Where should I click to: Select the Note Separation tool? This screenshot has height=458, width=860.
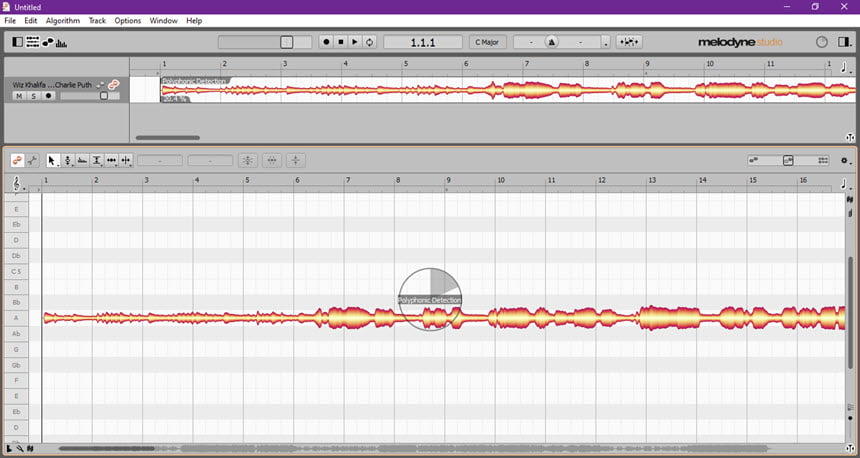pos(126,160)
